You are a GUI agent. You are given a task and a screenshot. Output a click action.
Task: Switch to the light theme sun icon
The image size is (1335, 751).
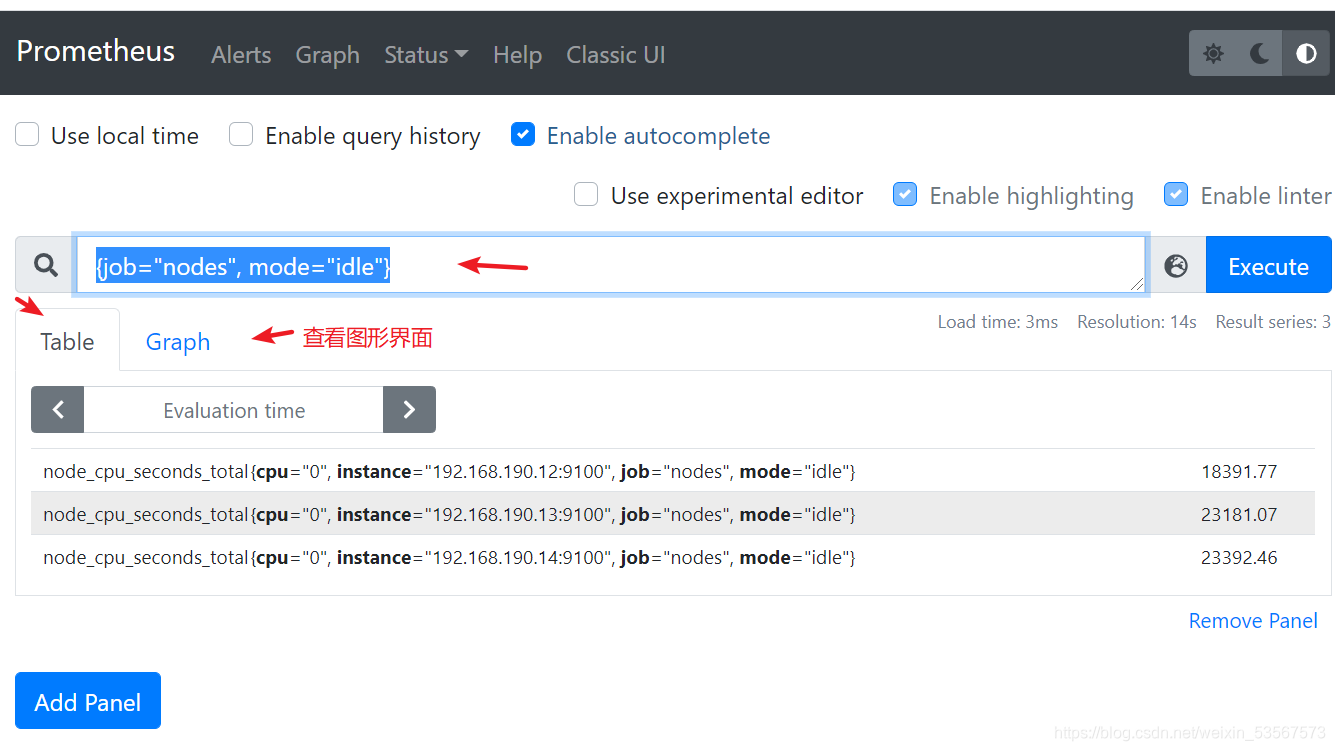click(1213, 54)
